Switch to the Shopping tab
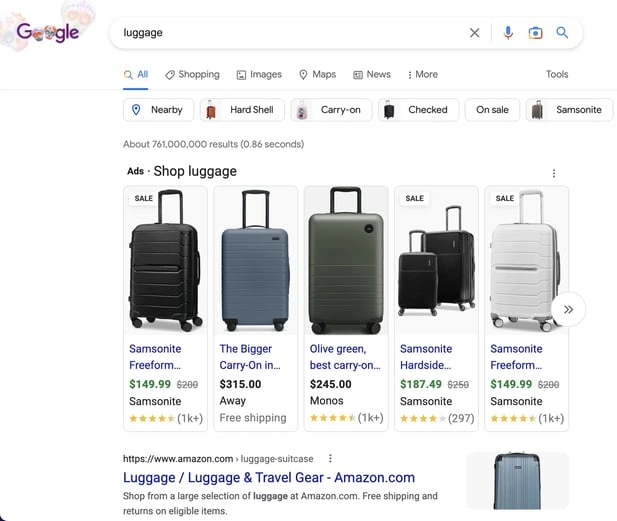This screenshot has height=521, width=617. pyautogui.click(x=192, y=74)
